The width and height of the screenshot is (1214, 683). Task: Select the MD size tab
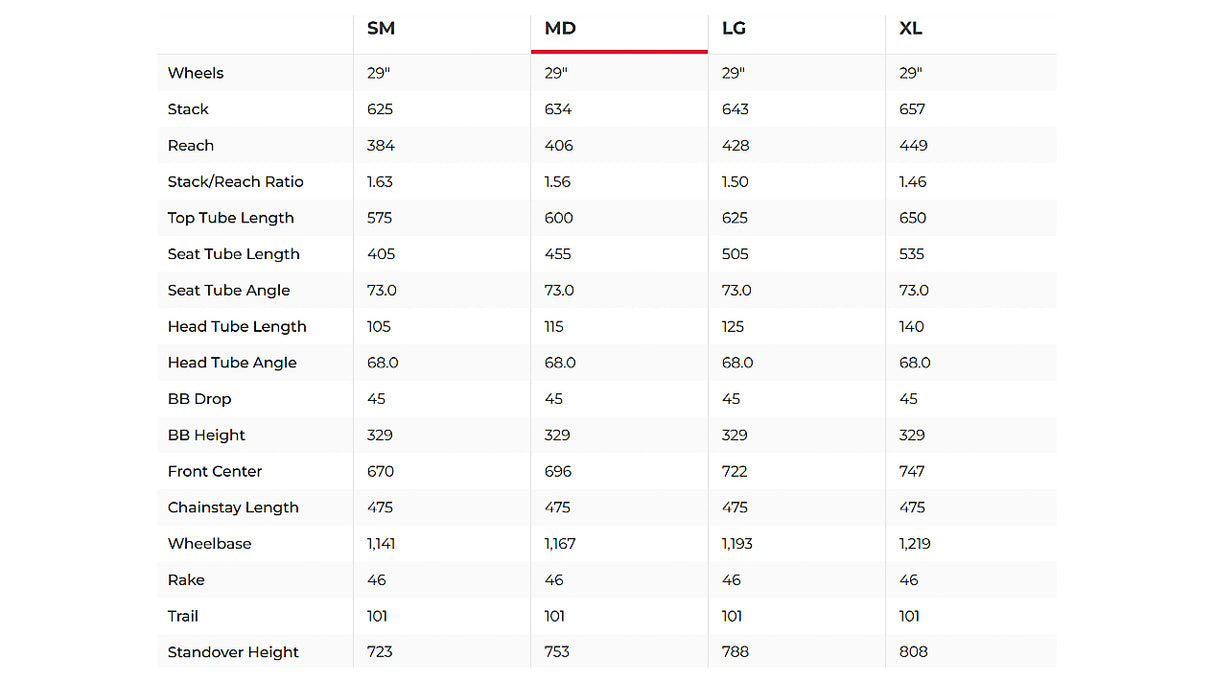(560, 29)
